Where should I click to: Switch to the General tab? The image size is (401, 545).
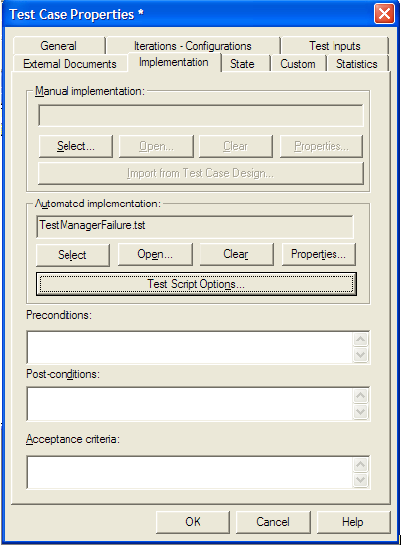(59, 46)
